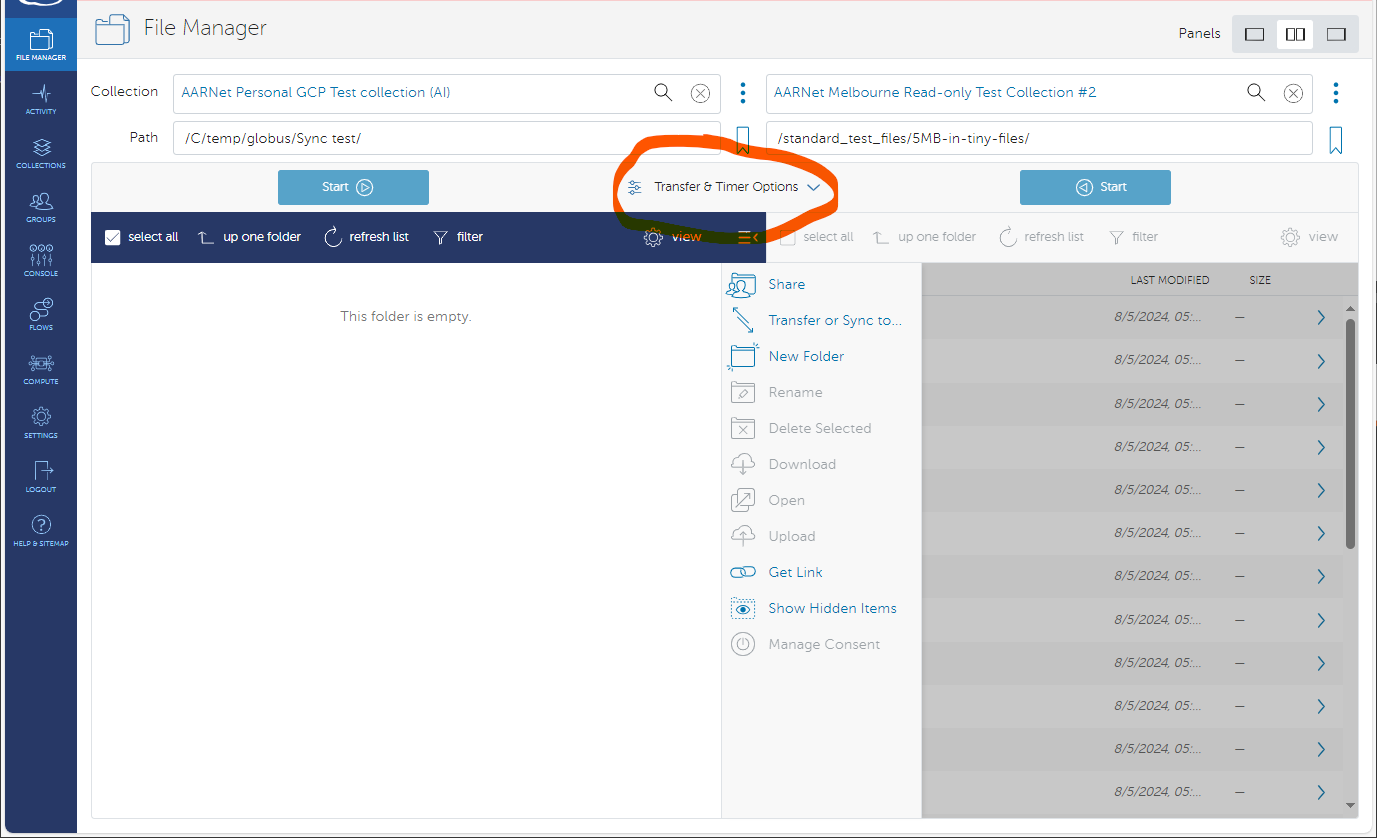Go up one folder in right panel

point(924,237)
